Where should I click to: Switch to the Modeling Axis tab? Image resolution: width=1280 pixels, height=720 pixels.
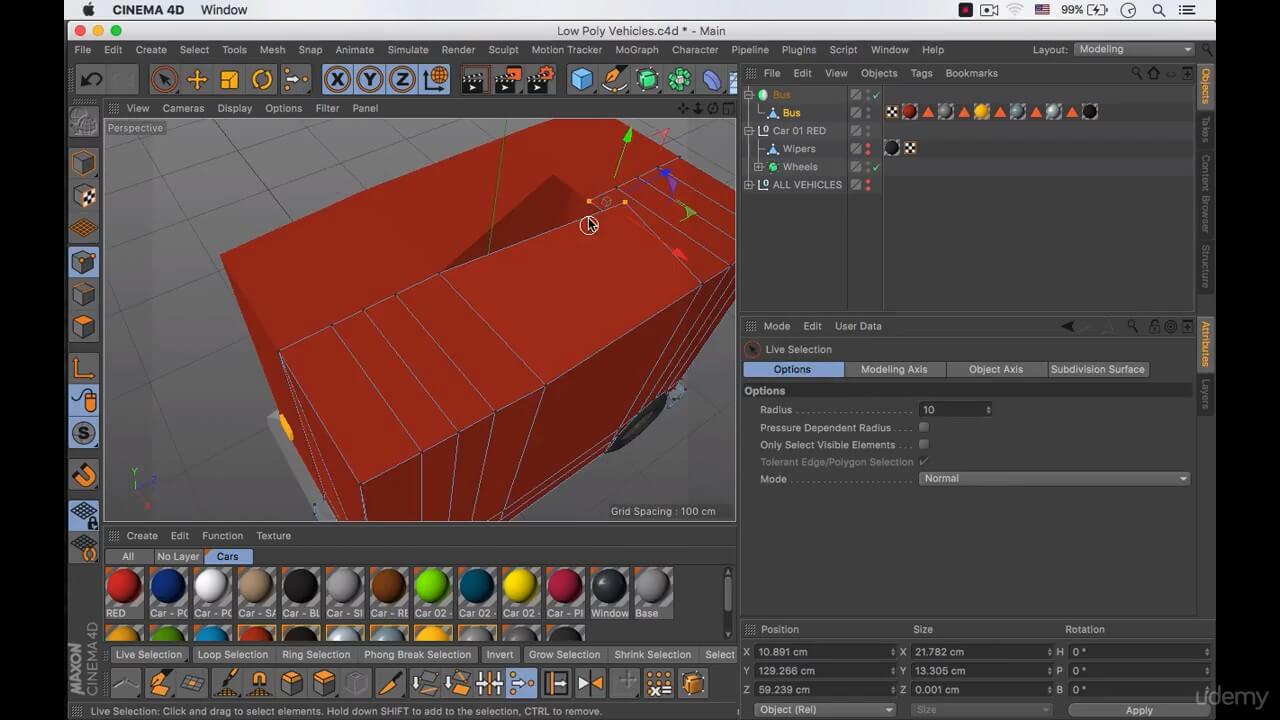(894, 369)
